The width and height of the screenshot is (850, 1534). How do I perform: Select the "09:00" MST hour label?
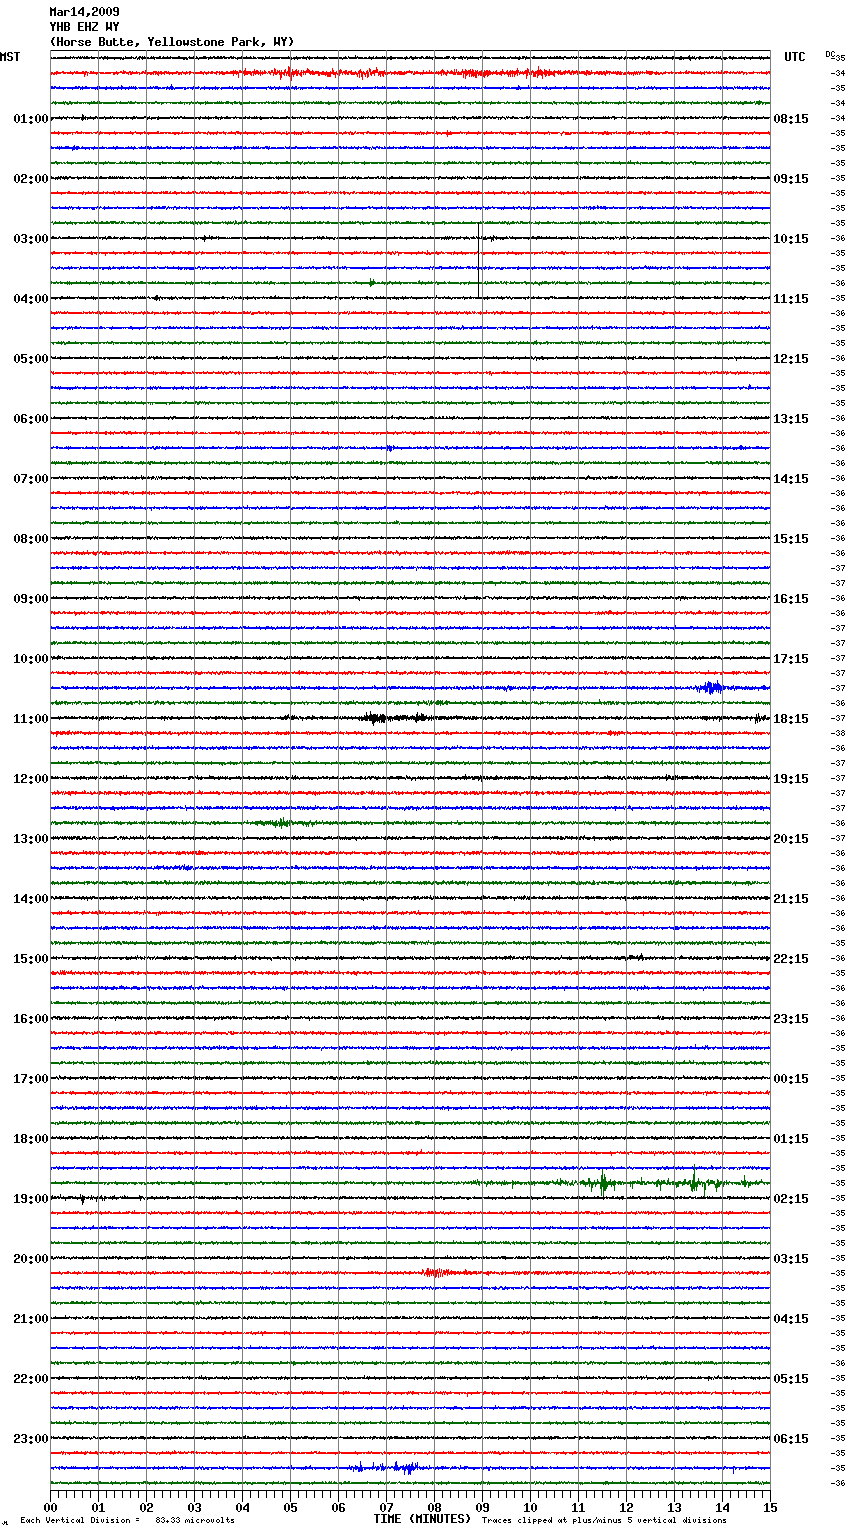pyautogui.click(x=31, y=599)
